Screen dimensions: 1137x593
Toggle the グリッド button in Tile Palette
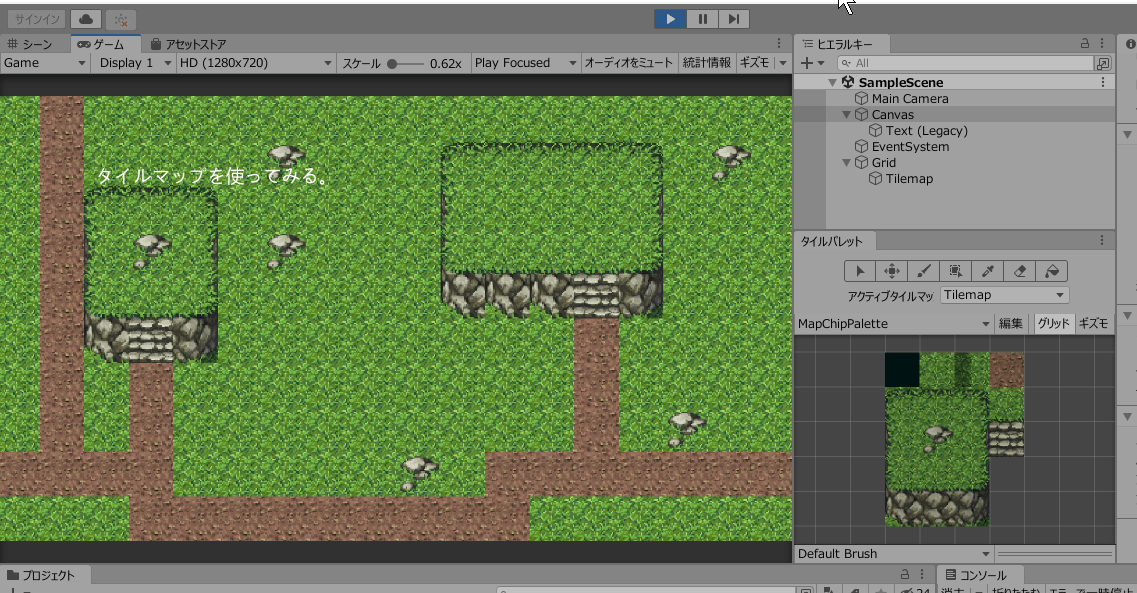pyautogui.click(x=1052, y=323)
